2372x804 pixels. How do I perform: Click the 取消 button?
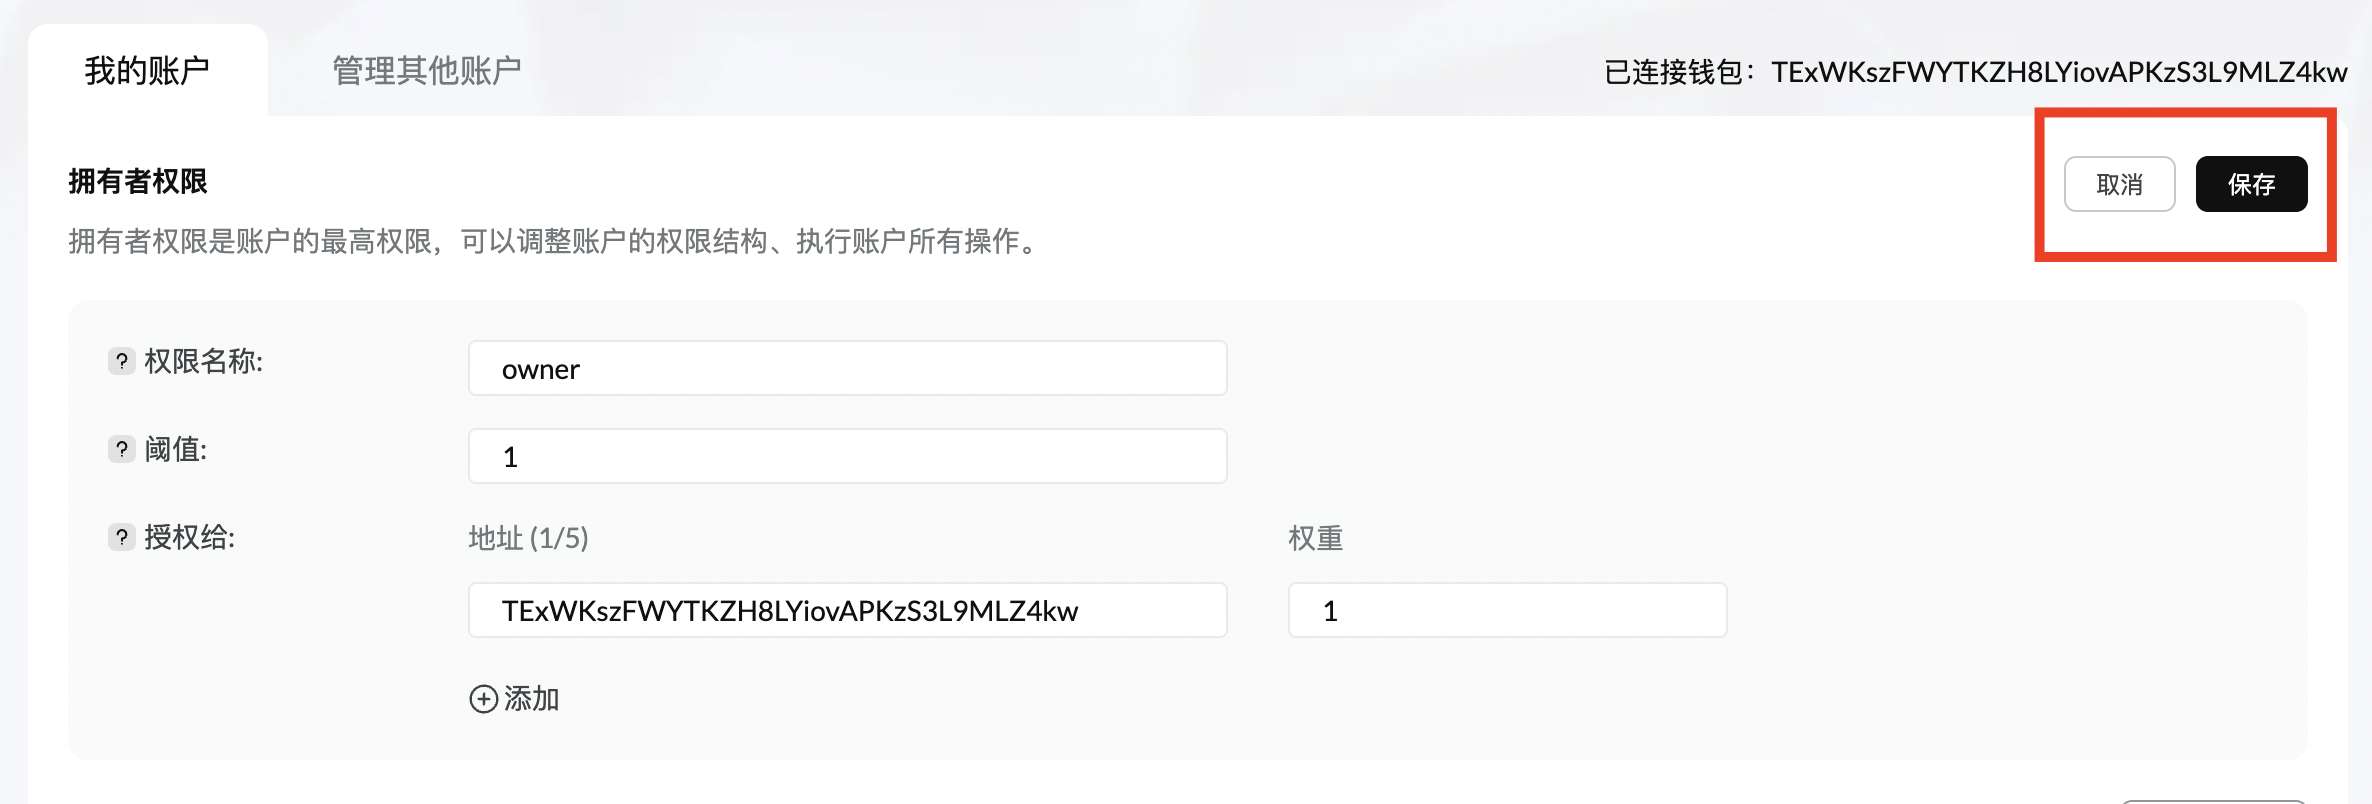tap(2119, 184)
